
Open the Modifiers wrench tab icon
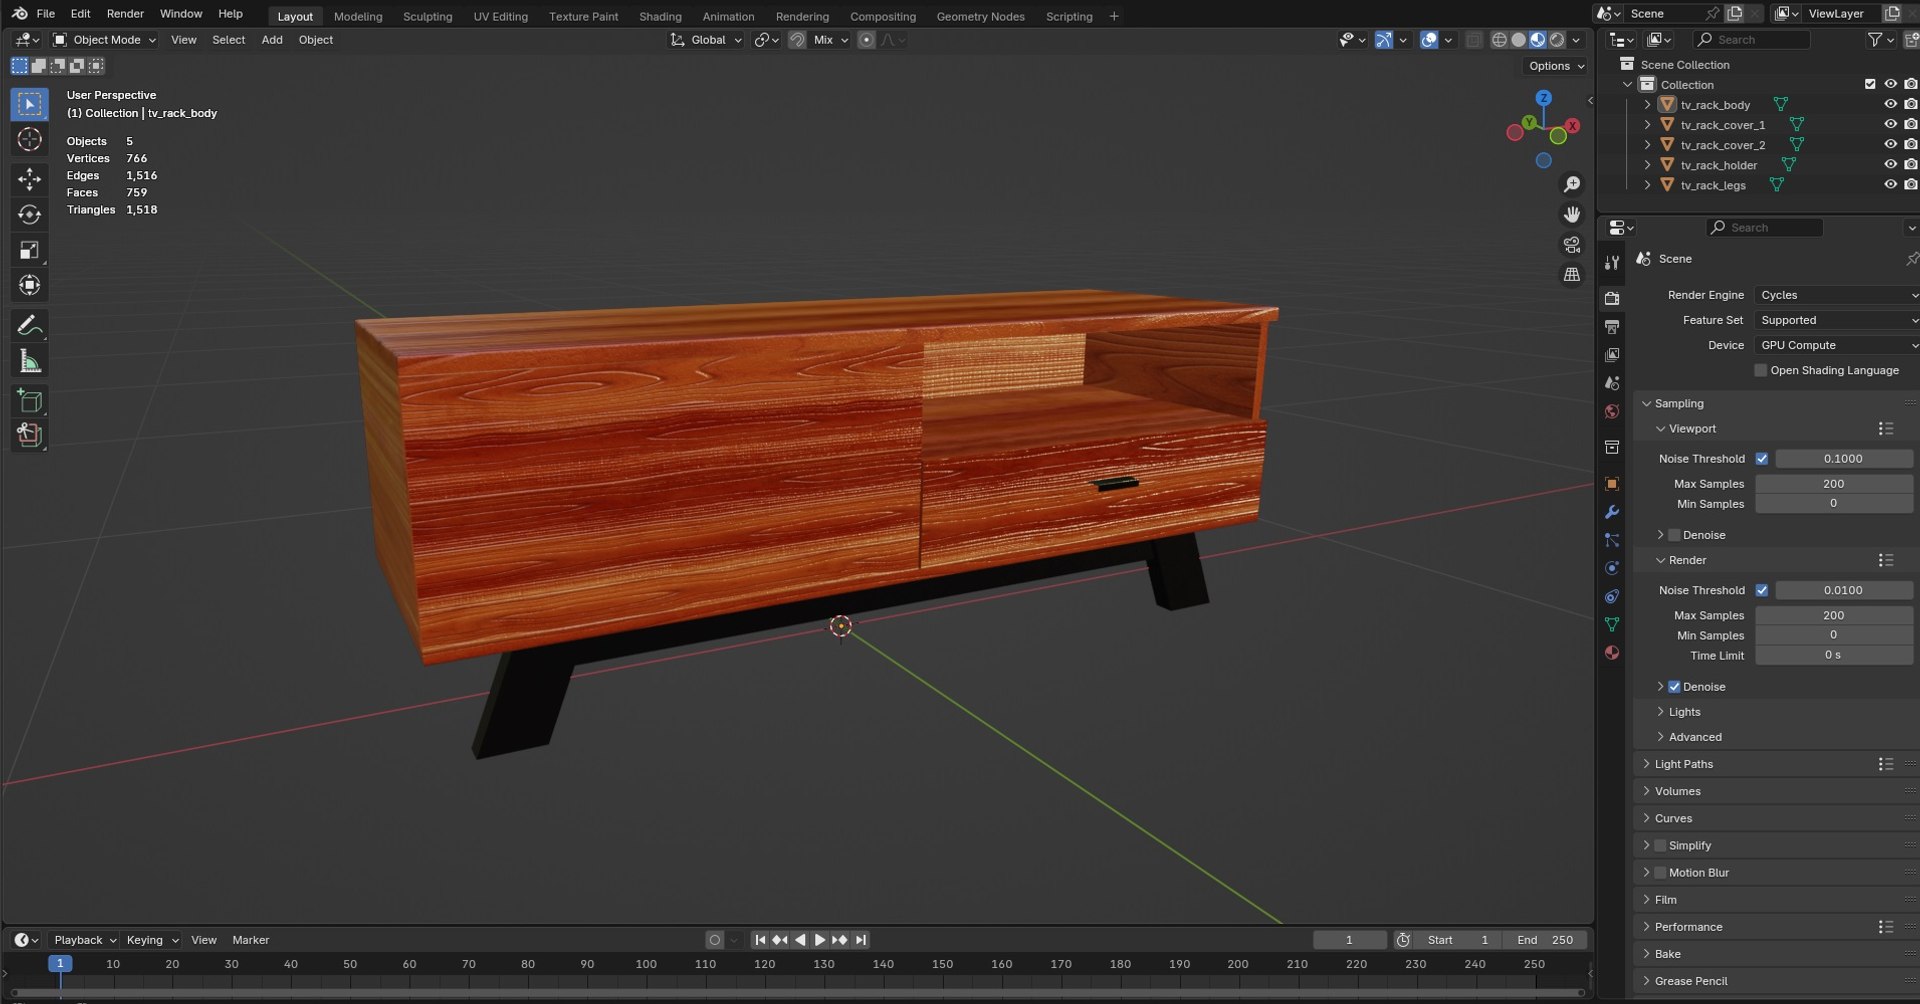1612,511
